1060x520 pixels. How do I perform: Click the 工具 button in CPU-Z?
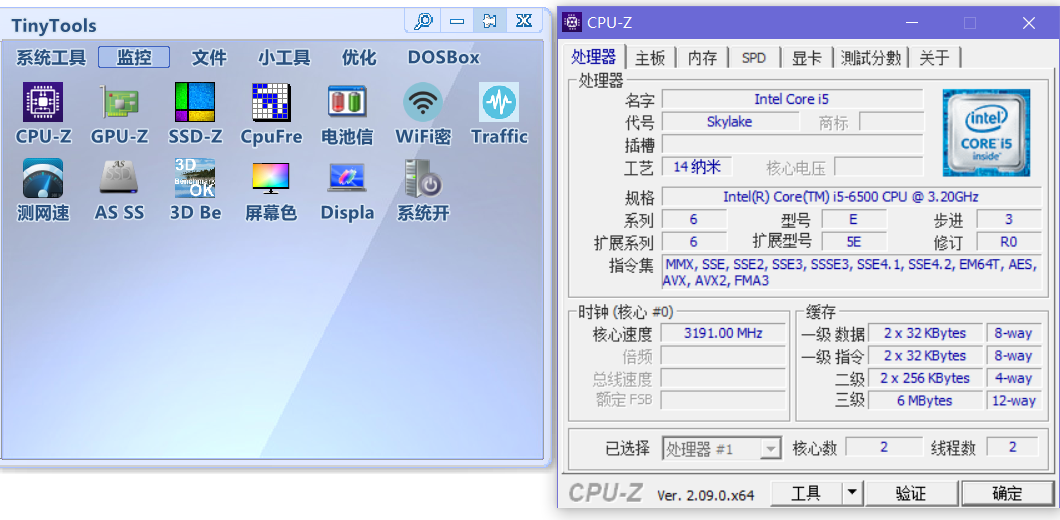[x=806, y=493]
